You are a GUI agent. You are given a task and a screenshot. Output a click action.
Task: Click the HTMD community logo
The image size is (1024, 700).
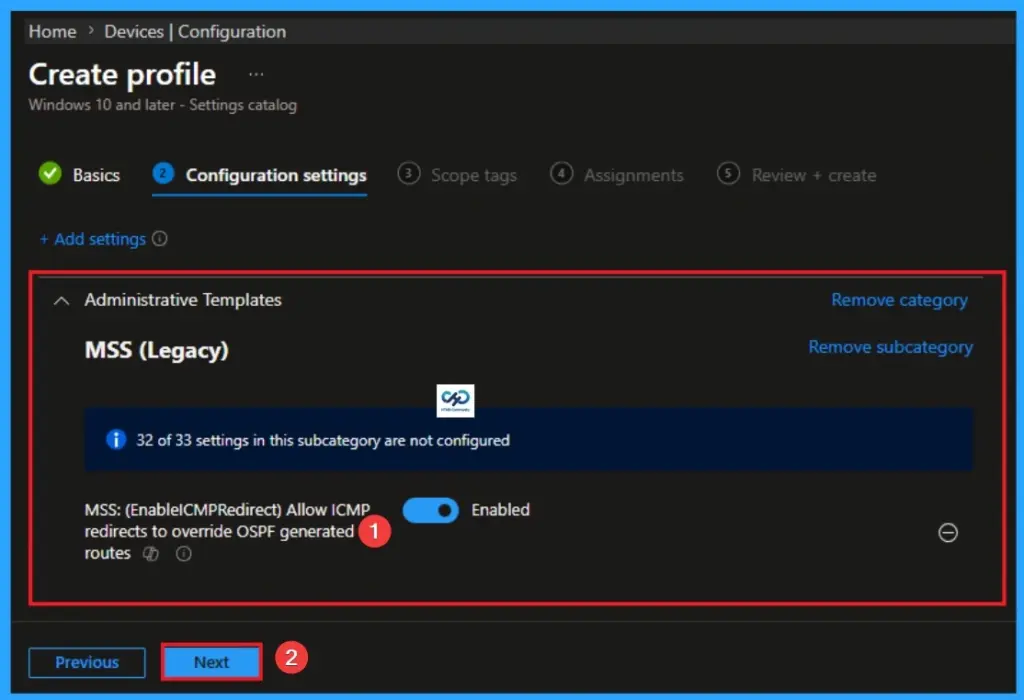click(456, 399)
